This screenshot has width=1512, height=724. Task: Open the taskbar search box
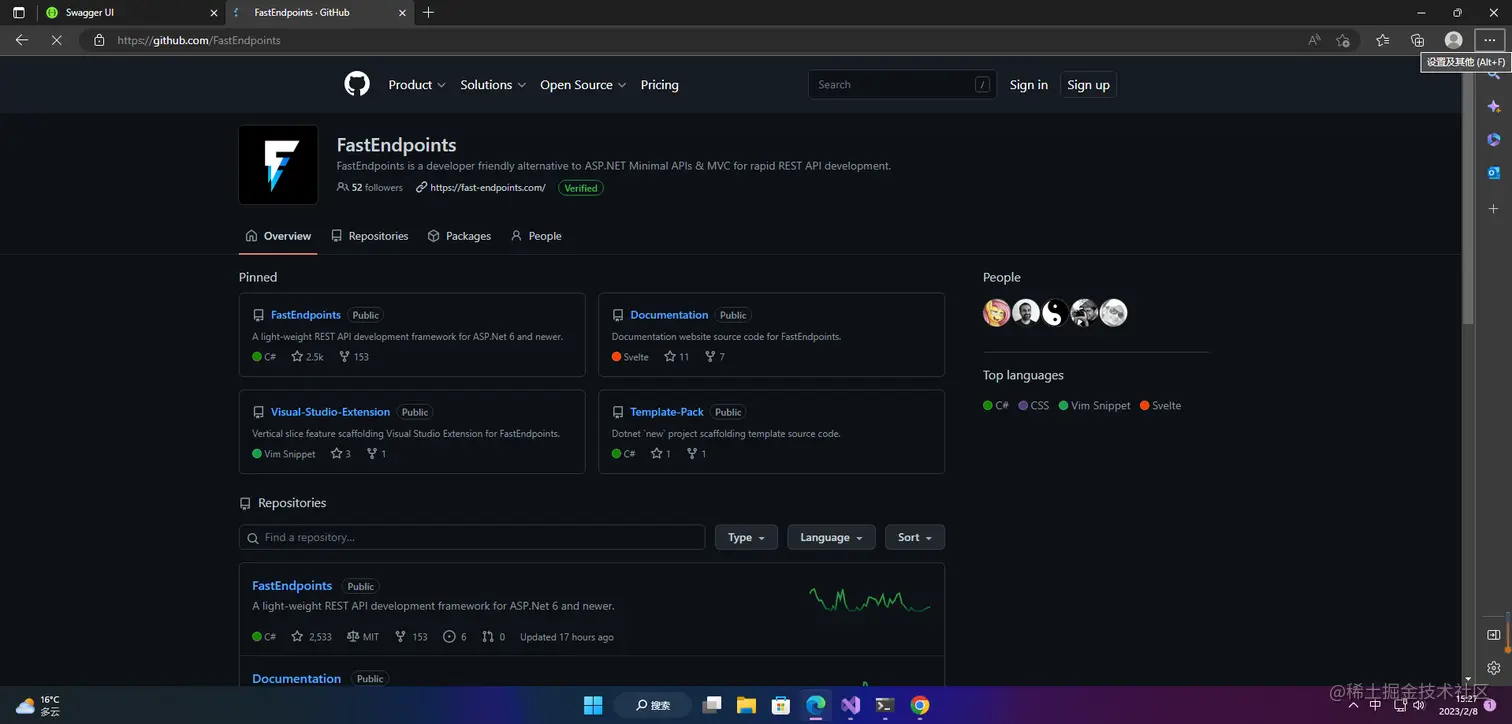click(652, 705)
